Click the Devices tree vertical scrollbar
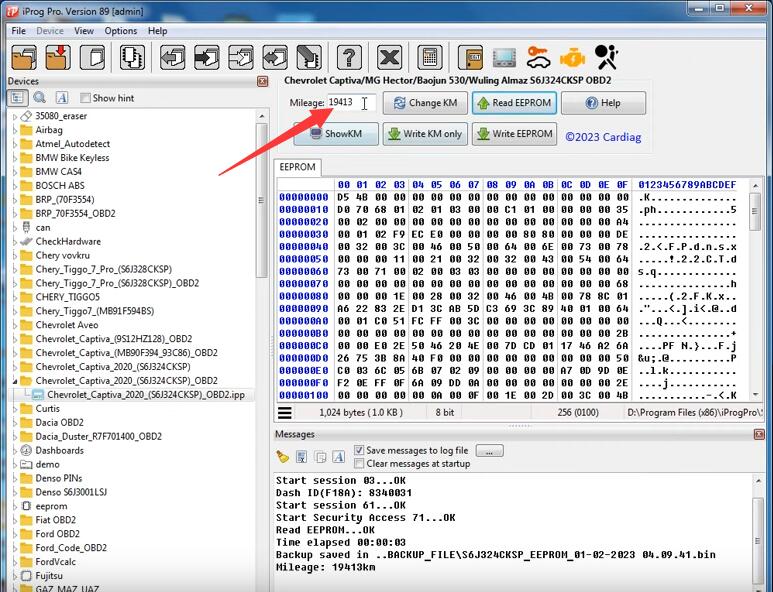The height and width of the screenshot is (592, 773). (x=262, y=202)
